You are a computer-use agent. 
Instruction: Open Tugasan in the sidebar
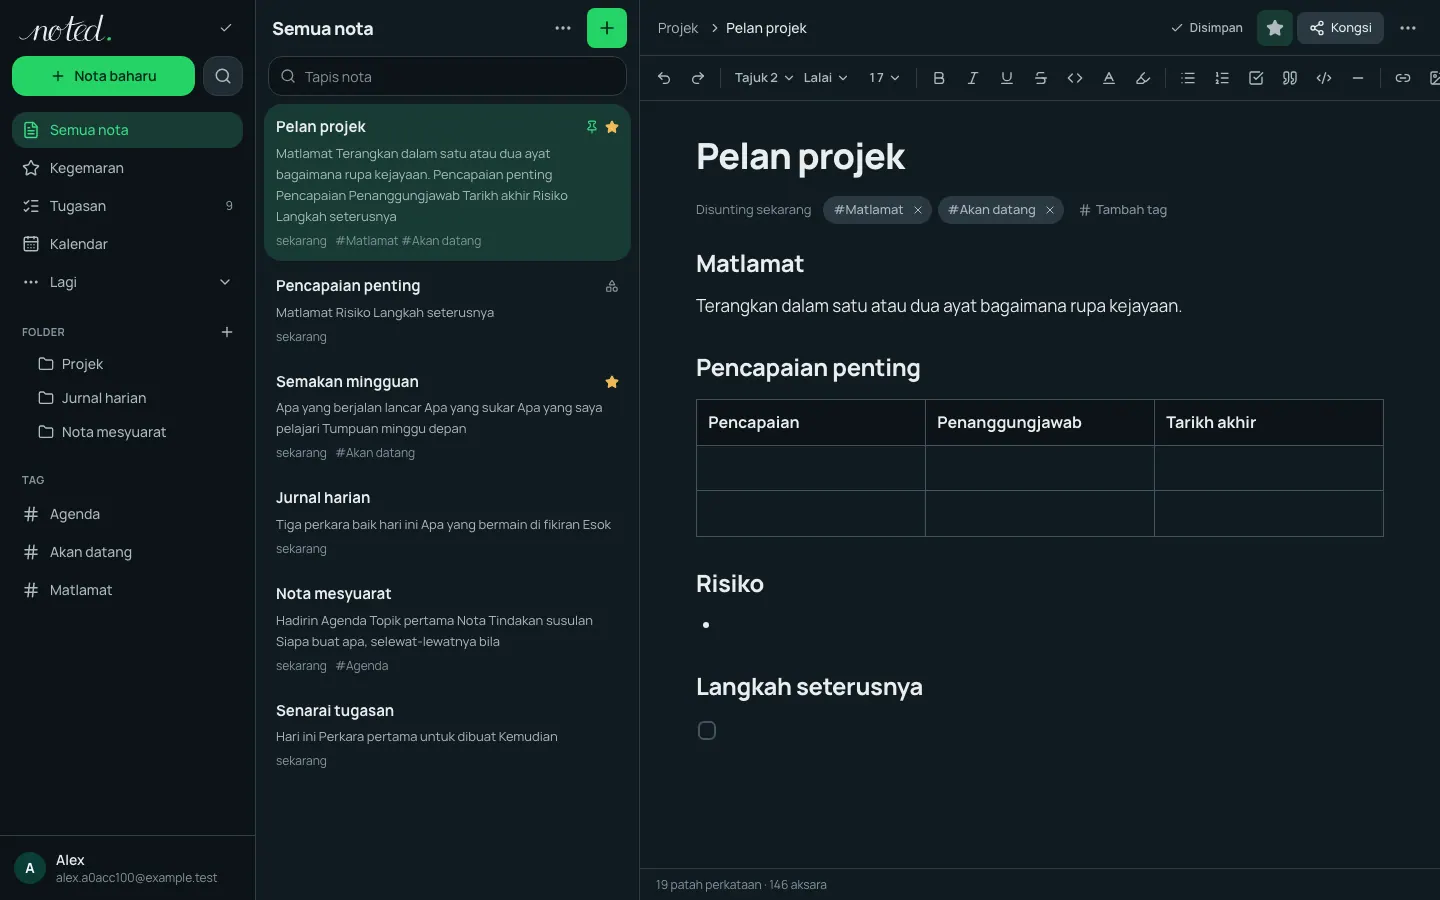127,206
